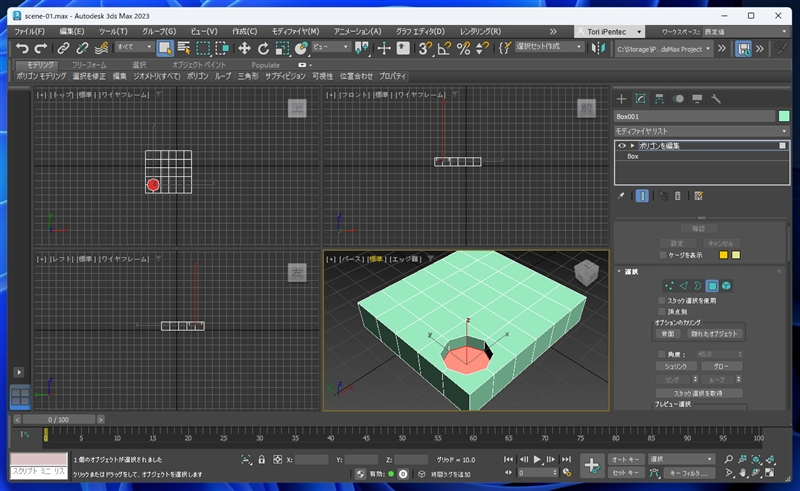Click Pin Stack icon
This screenshot has height=491, width=800.
coord(621,196)
